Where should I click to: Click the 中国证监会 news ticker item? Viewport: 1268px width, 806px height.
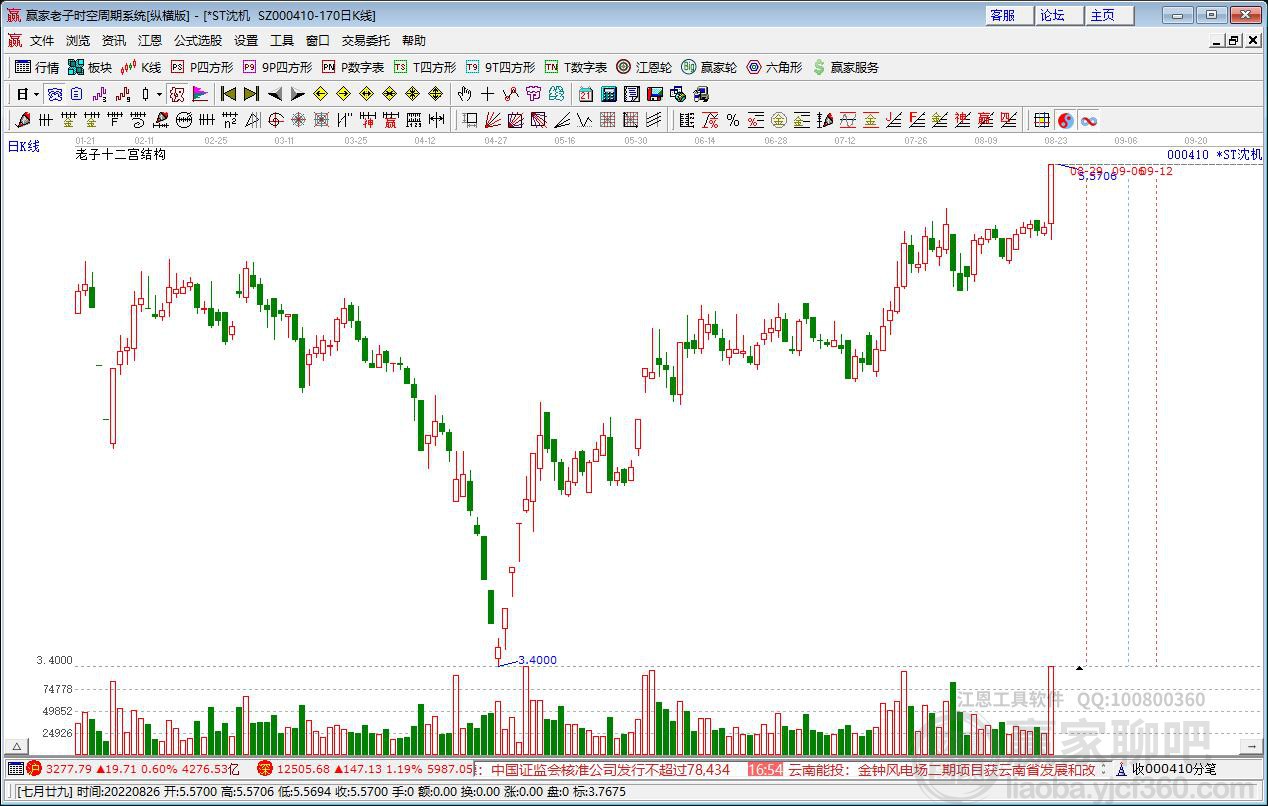(611, 769)
